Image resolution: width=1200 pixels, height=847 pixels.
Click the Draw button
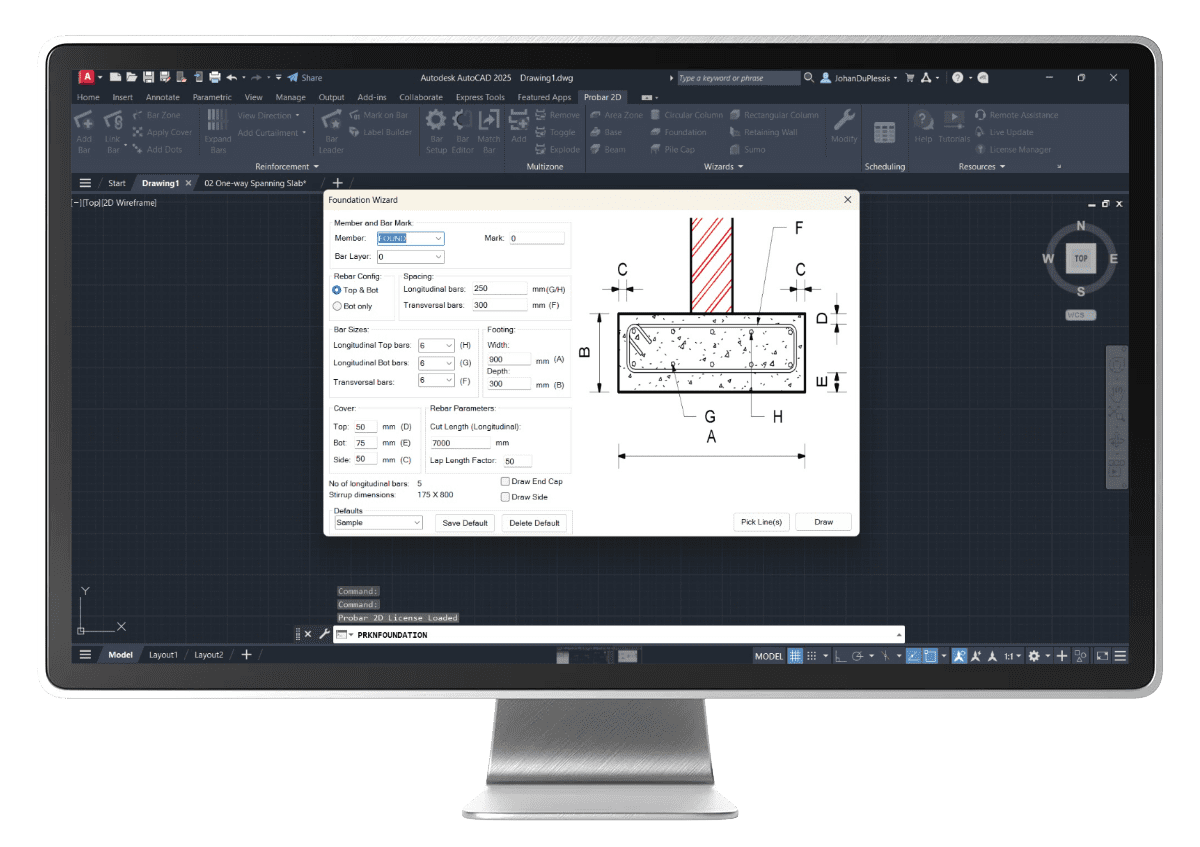point(823,522)
